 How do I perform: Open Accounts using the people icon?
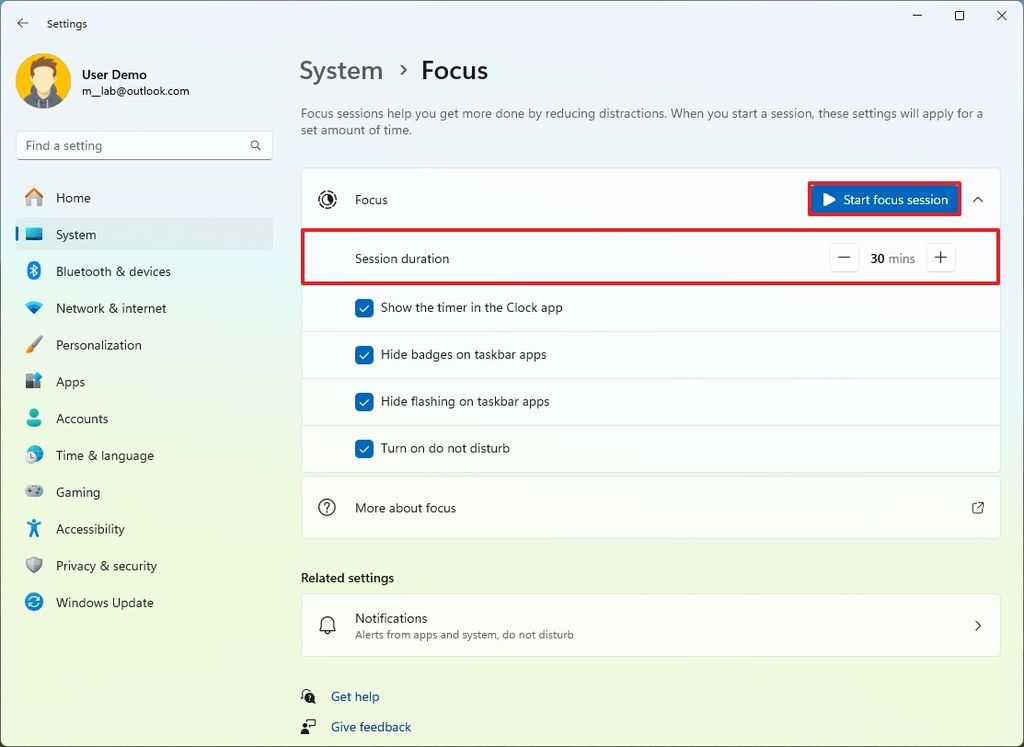33,418
